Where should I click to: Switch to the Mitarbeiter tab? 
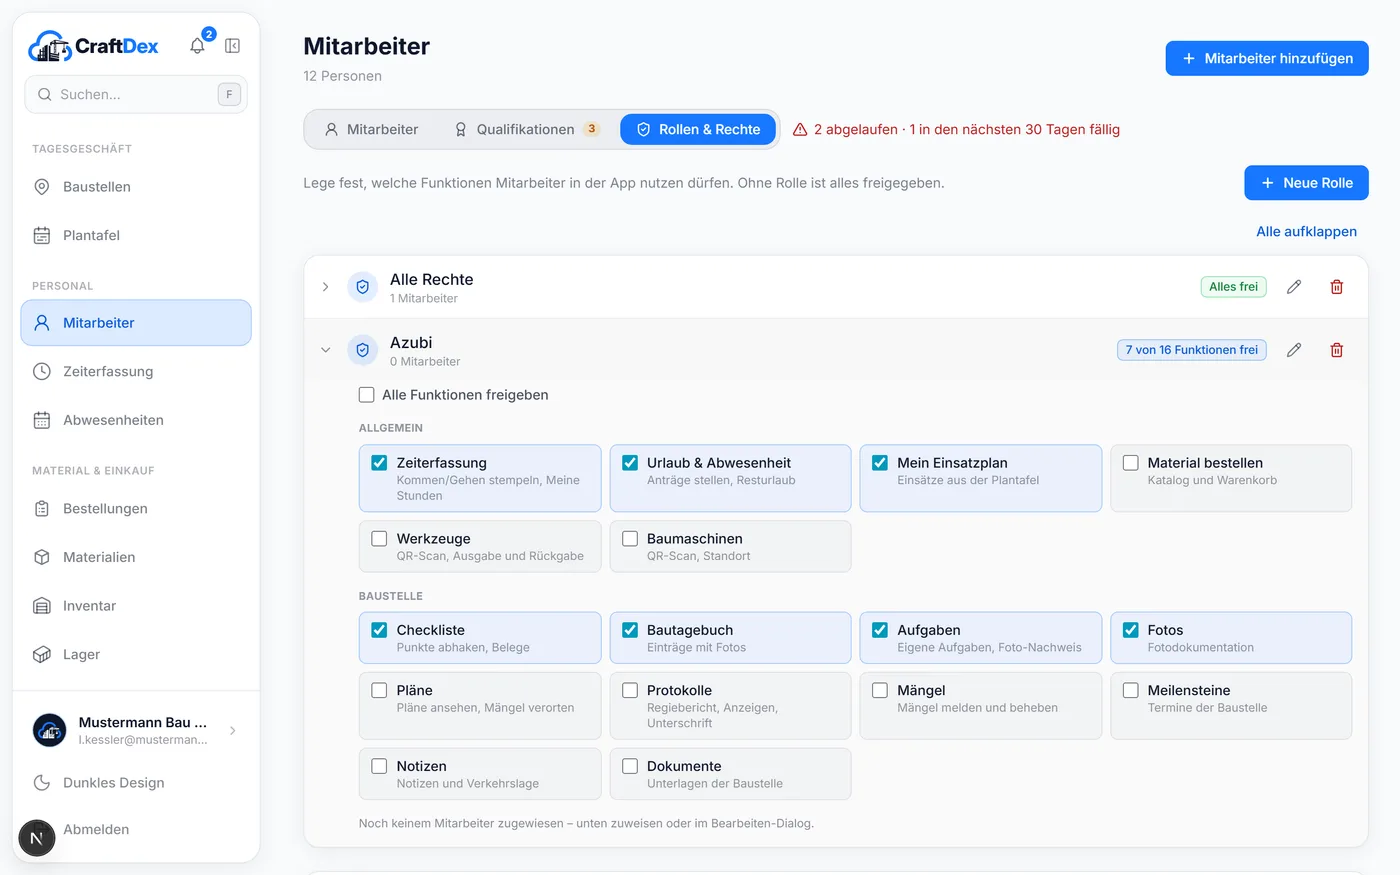click(371, 130)
